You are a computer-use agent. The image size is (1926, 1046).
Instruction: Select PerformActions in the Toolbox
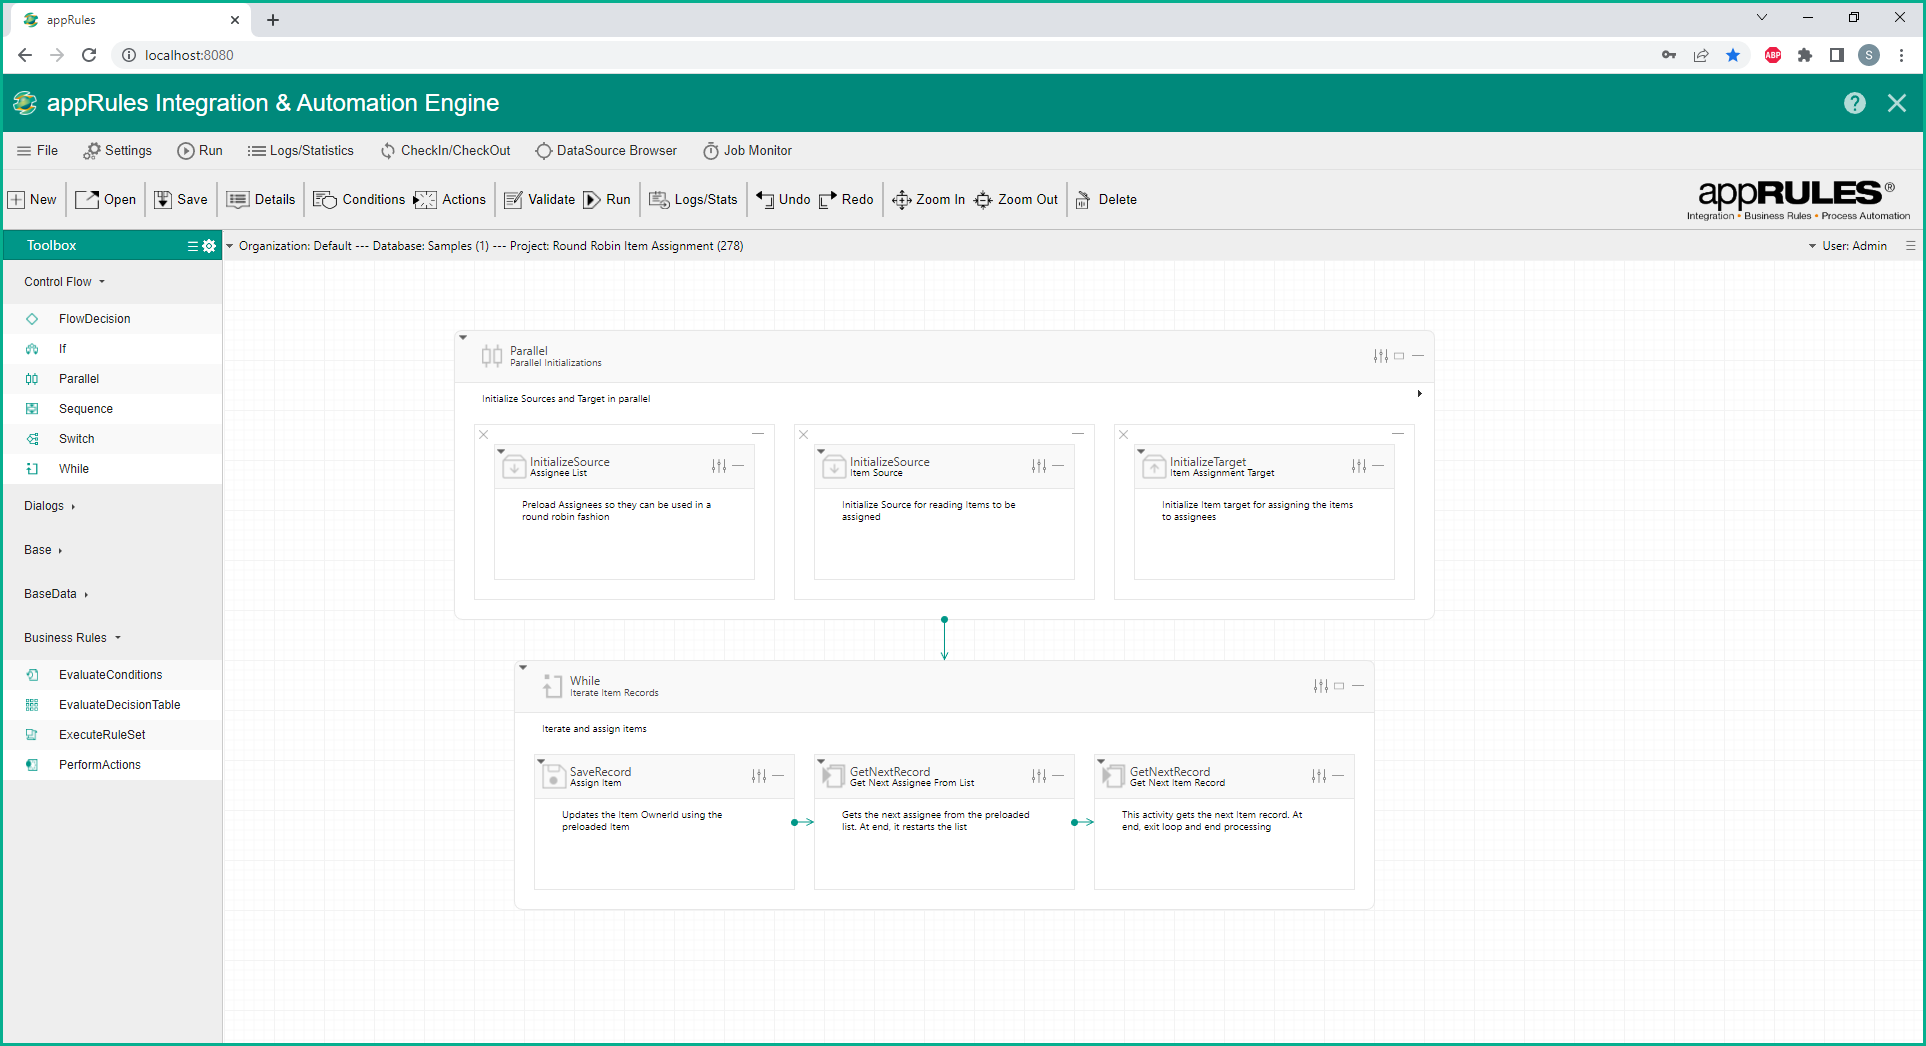point(113,765)
